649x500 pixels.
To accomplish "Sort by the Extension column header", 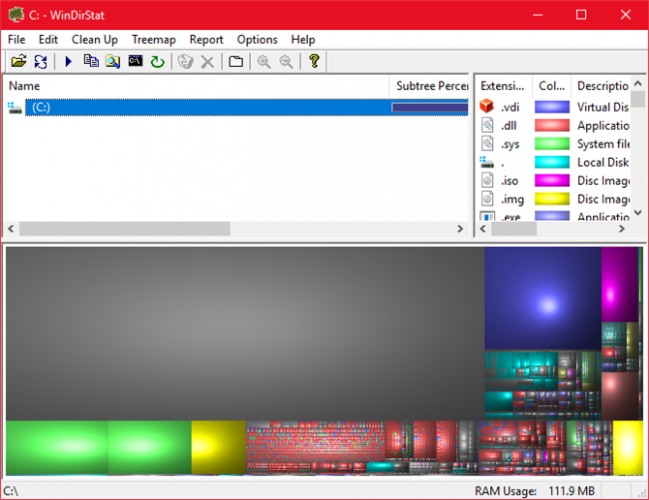I will [x=503, y=86].
